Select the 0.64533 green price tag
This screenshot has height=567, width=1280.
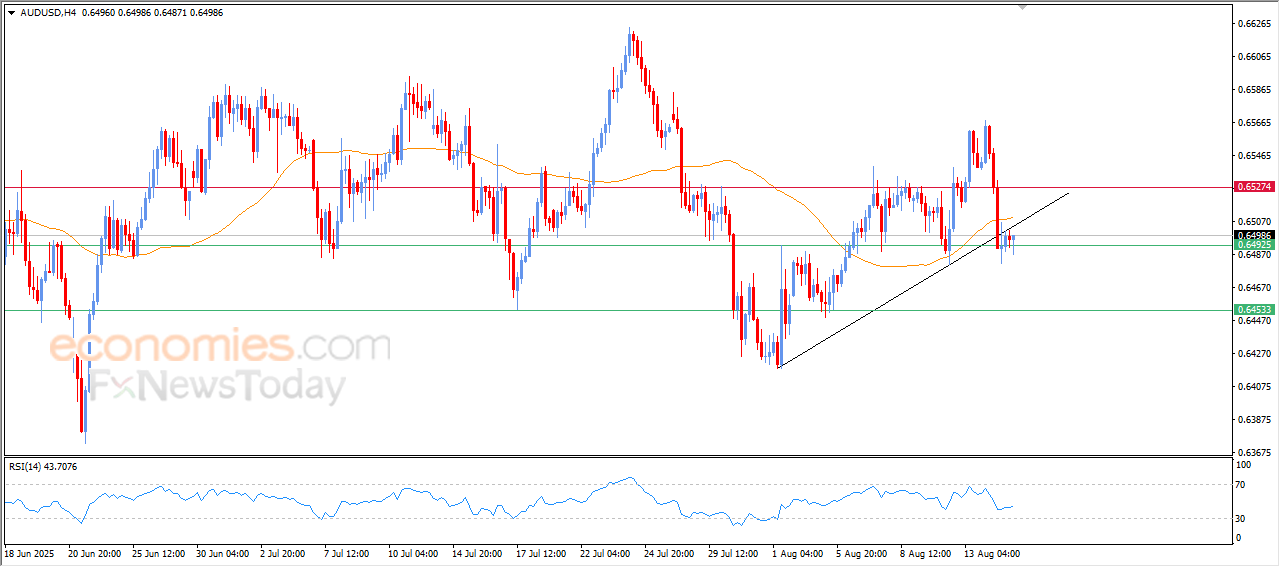click(x=1254, y=310)
